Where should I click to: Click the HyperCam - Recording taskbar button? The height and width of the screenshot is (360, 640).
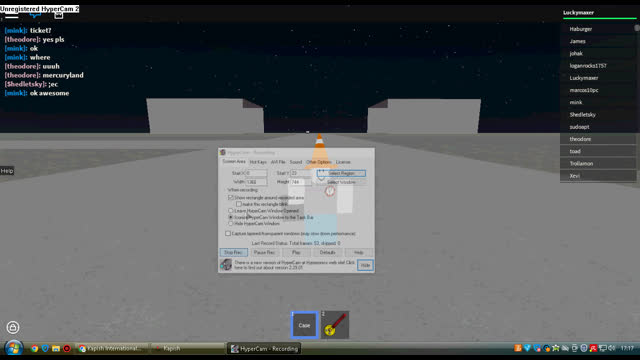(x=264, y=349)
